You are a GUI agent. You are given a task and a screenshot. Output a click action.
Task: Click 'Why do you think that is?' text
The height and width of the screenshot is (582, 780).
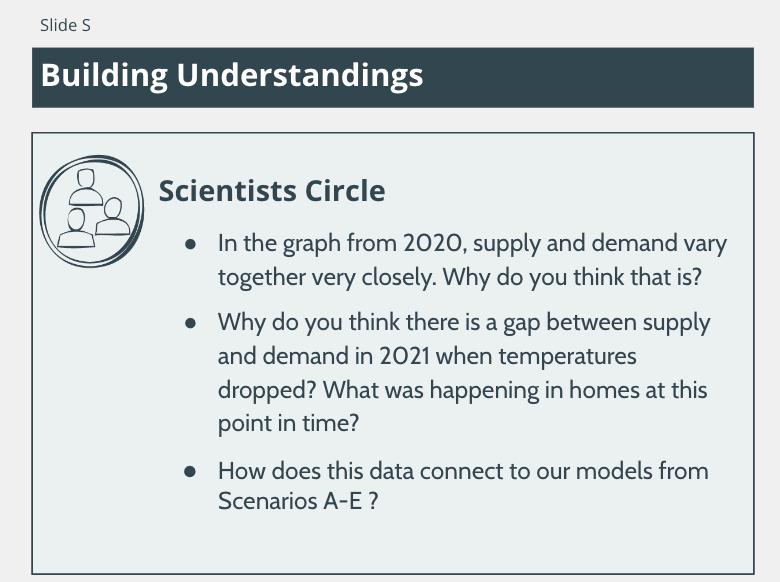coord(572,277)
